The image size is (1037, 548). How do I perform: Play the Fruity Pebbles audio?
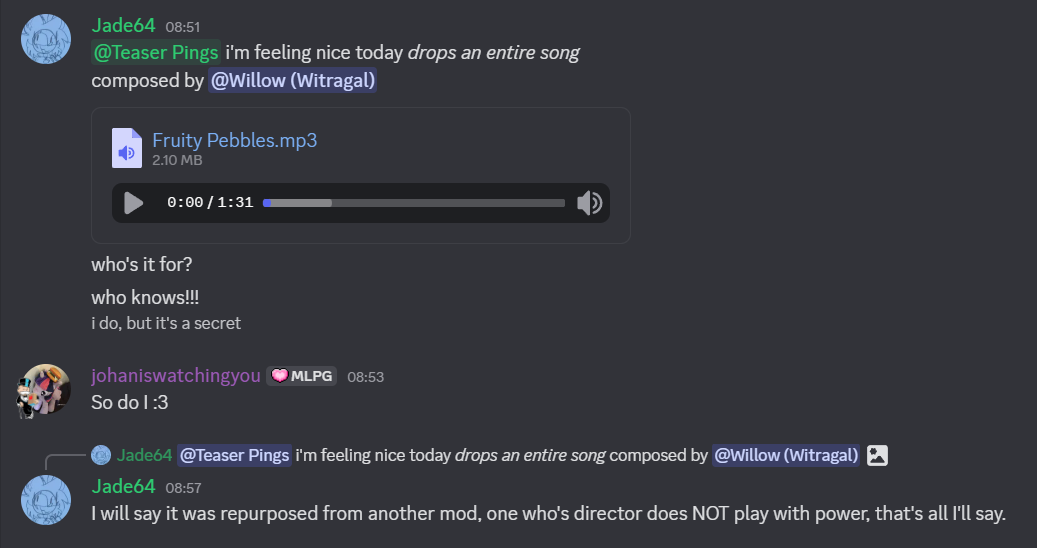tap(133, 203)
